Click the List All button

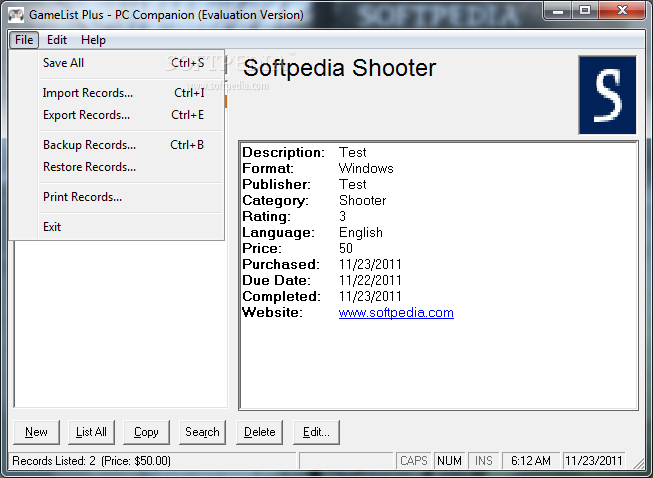[91, 432]
